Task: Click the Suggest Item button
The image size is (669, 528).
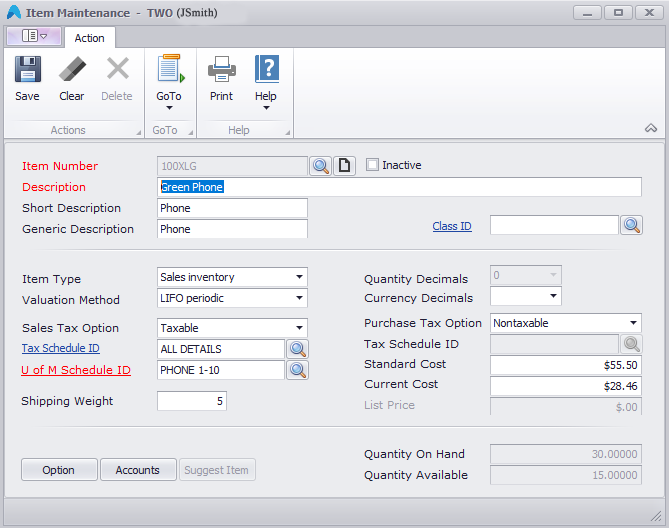Action: coord(217,470)
